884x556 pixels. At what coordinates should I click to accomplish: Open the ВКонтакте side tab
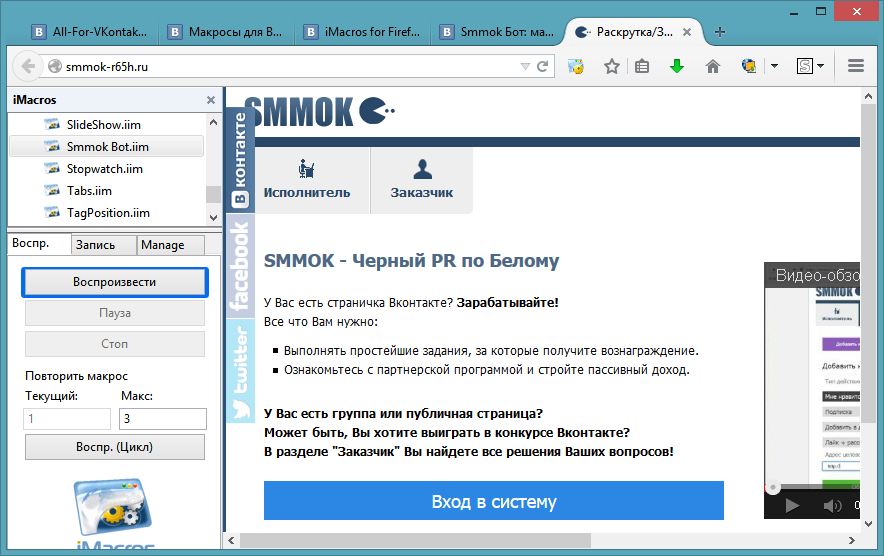(240, 158)
